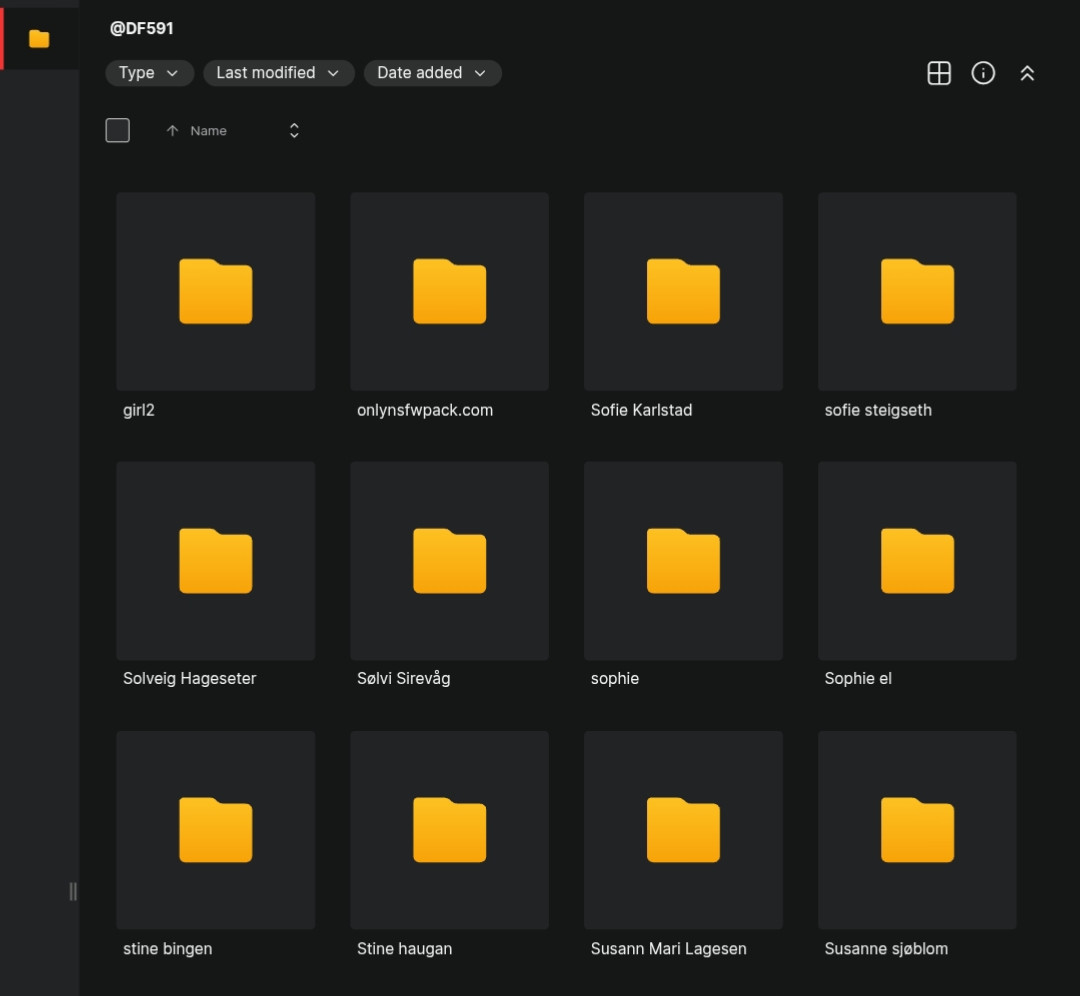Image resolution: width=1080 pixels, height=996 pixels.
Task: Click the 'Solveig Hageseter' name label
Action: [x=189, y=678]
